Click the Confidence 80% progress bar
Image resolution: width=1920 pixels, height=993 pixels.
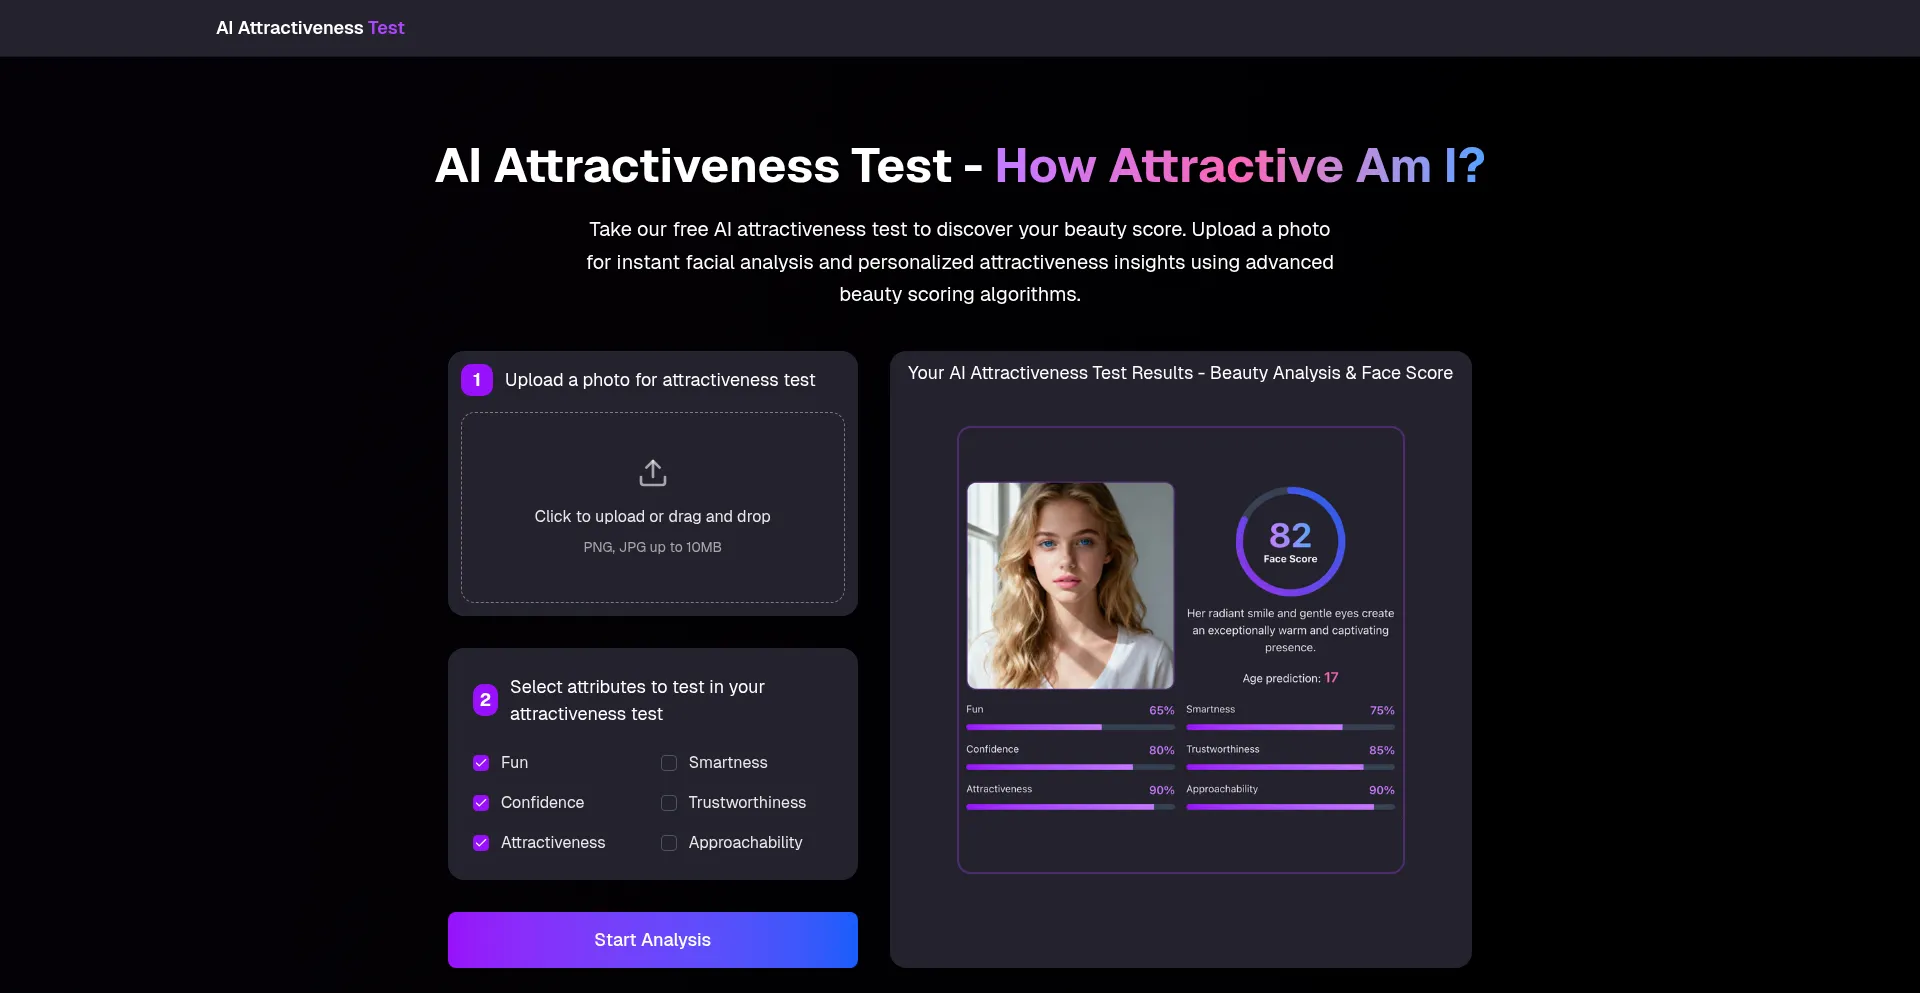point(1070,767)
